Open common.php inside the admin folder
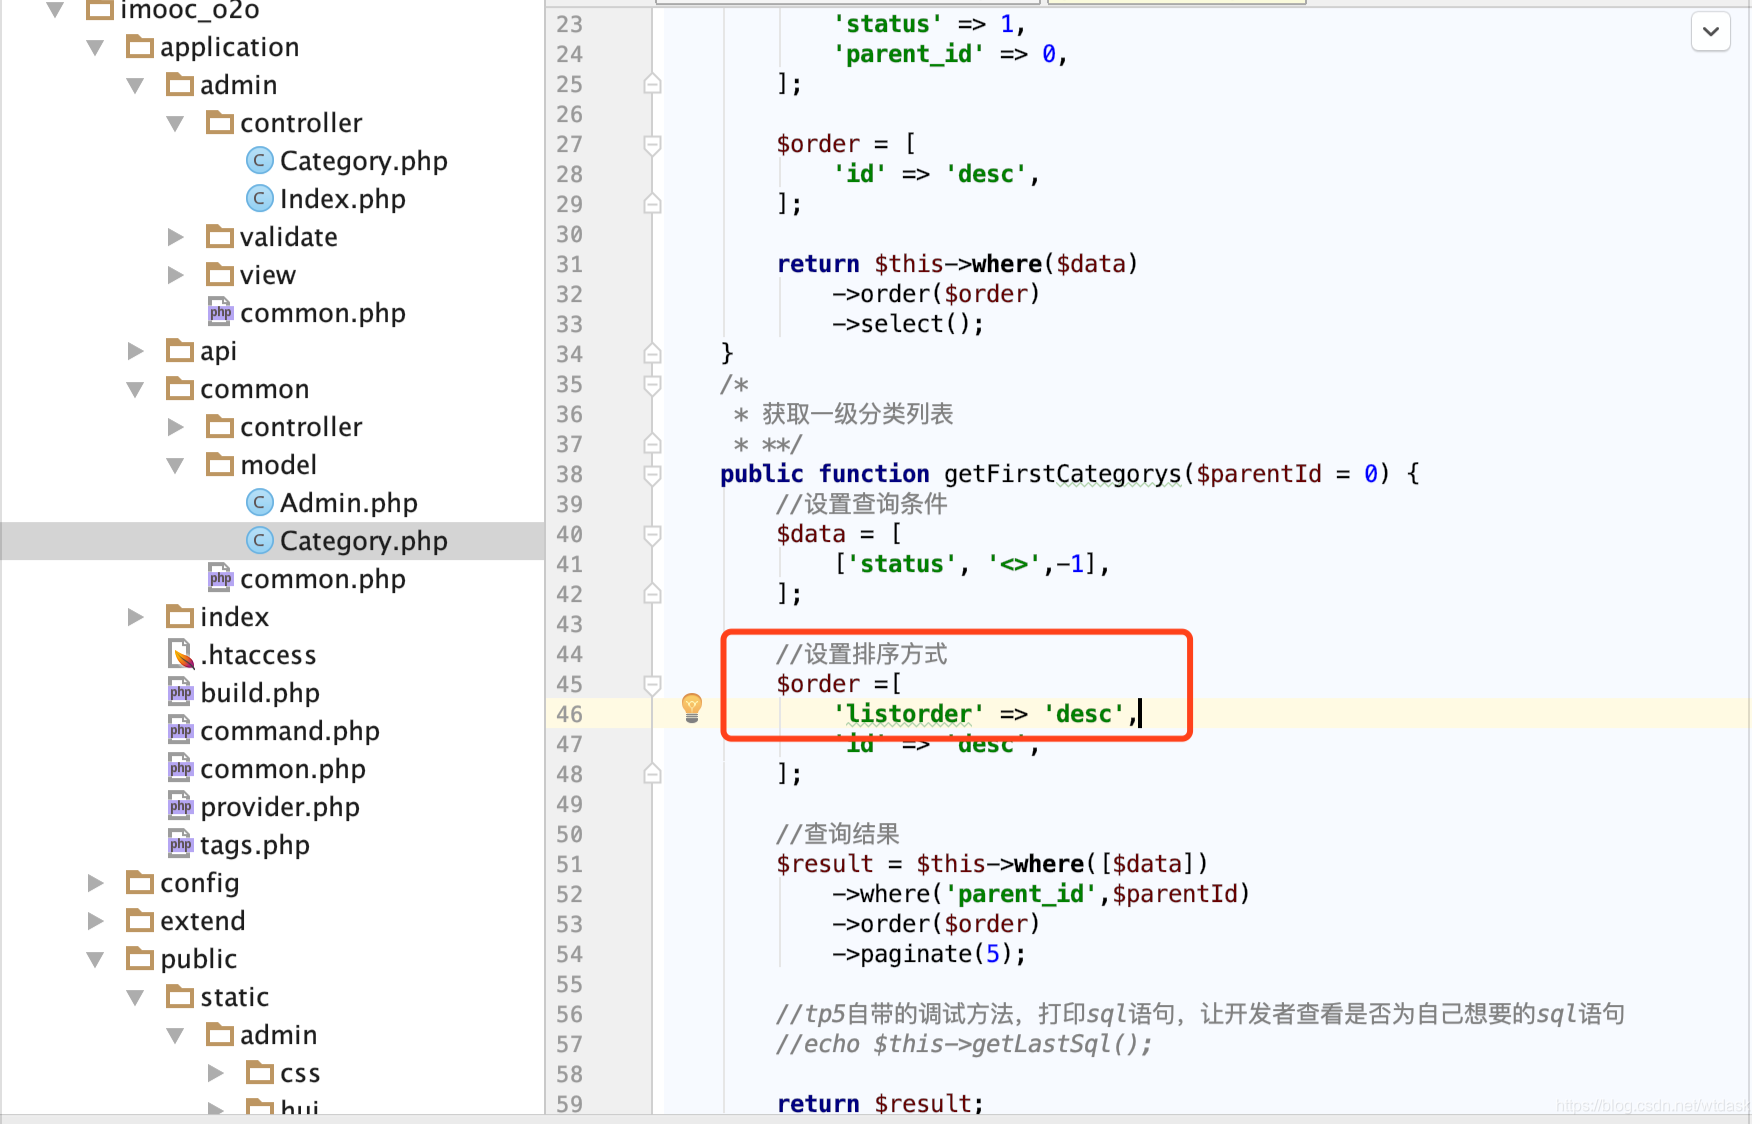This screenshot has width=1760, height=1124. point(322,313)
